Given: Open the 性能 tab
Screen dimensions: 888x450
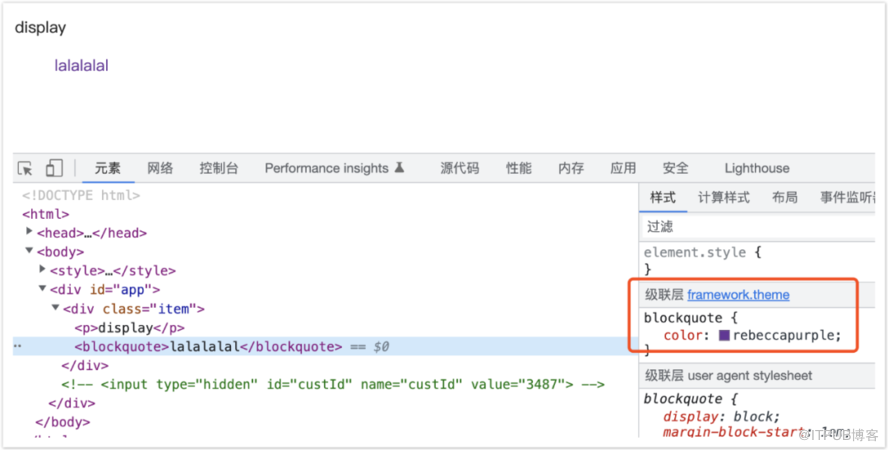Looking at the screenshot, I should coord(519,168).
